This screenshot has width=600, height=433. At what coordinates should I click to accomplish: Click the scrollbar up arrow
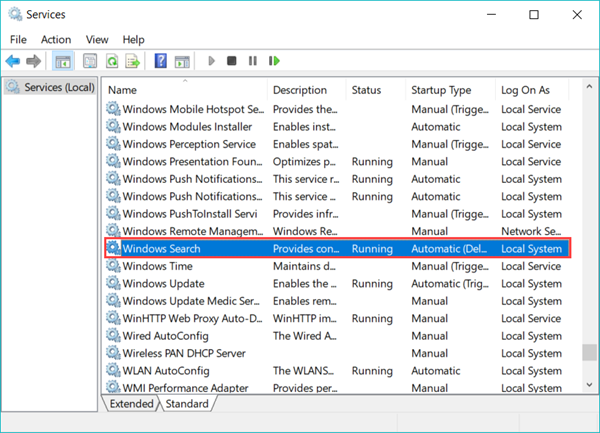[589, 87]
